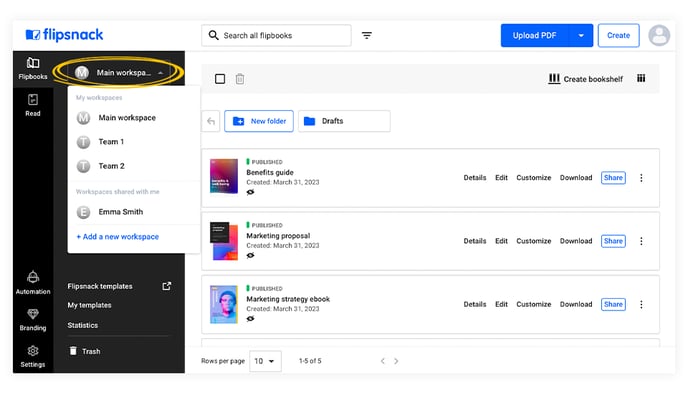688x394 pixels.
Task: Open My templates in sidebar
Action: pos(90,305)
